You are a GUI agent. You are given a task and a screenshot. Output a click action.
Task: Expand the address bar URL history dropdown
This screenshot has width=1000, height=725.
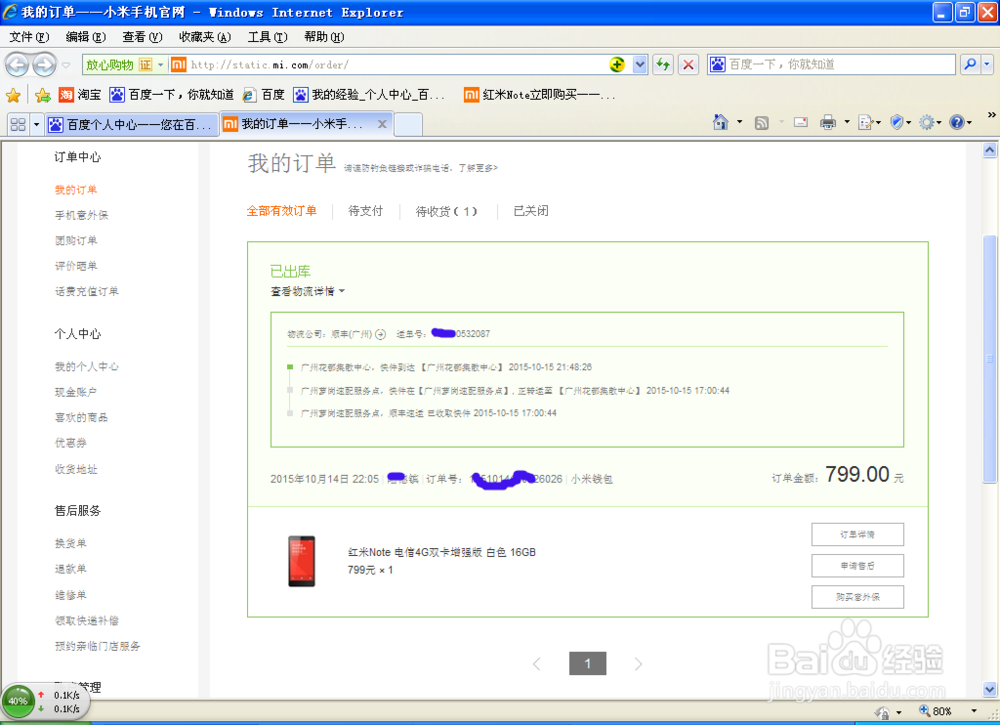click(640, 64)
